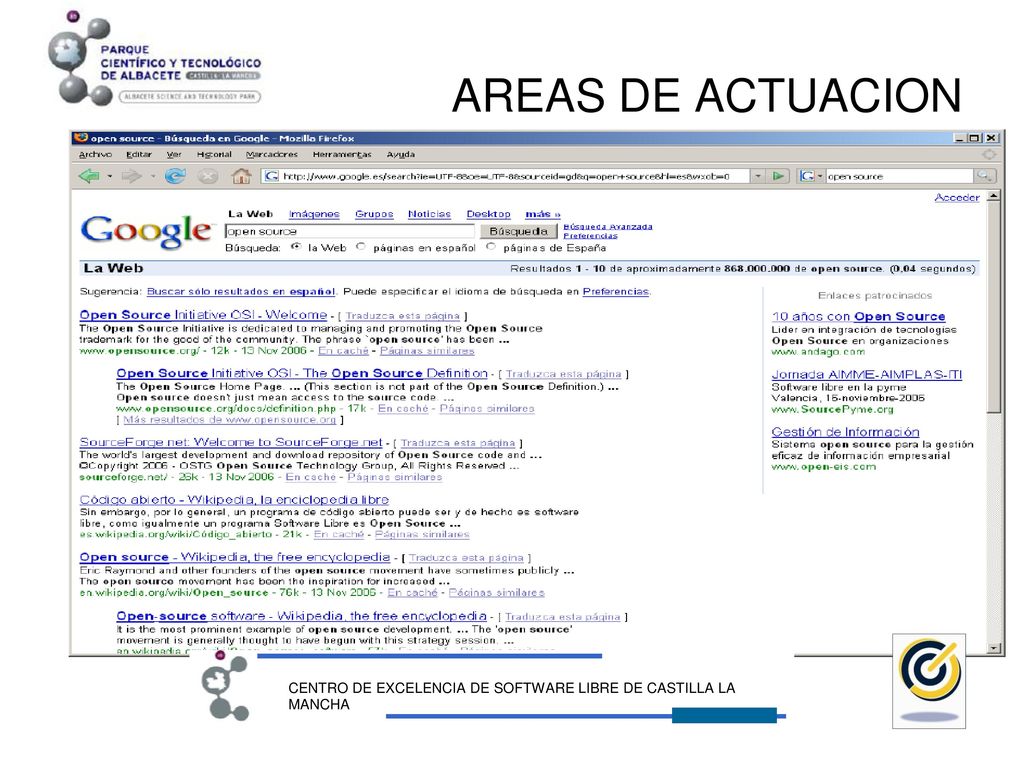Click the Google logo
This screenshot has width=1024, height=768.
coord(146,231)
